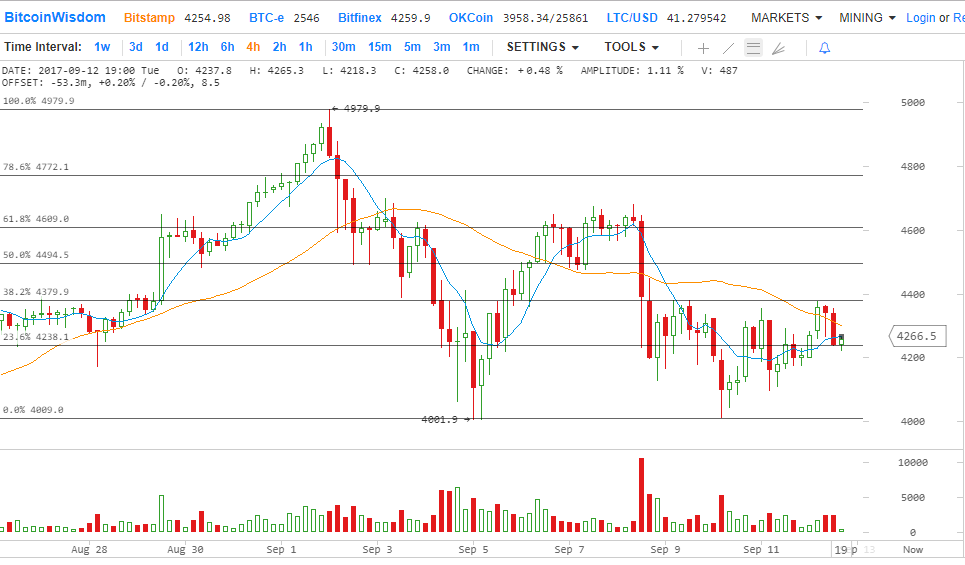Select the Fibonacci fan drawing tool
Viewport: 965px width, 565px height.
(x=779, y=48)
